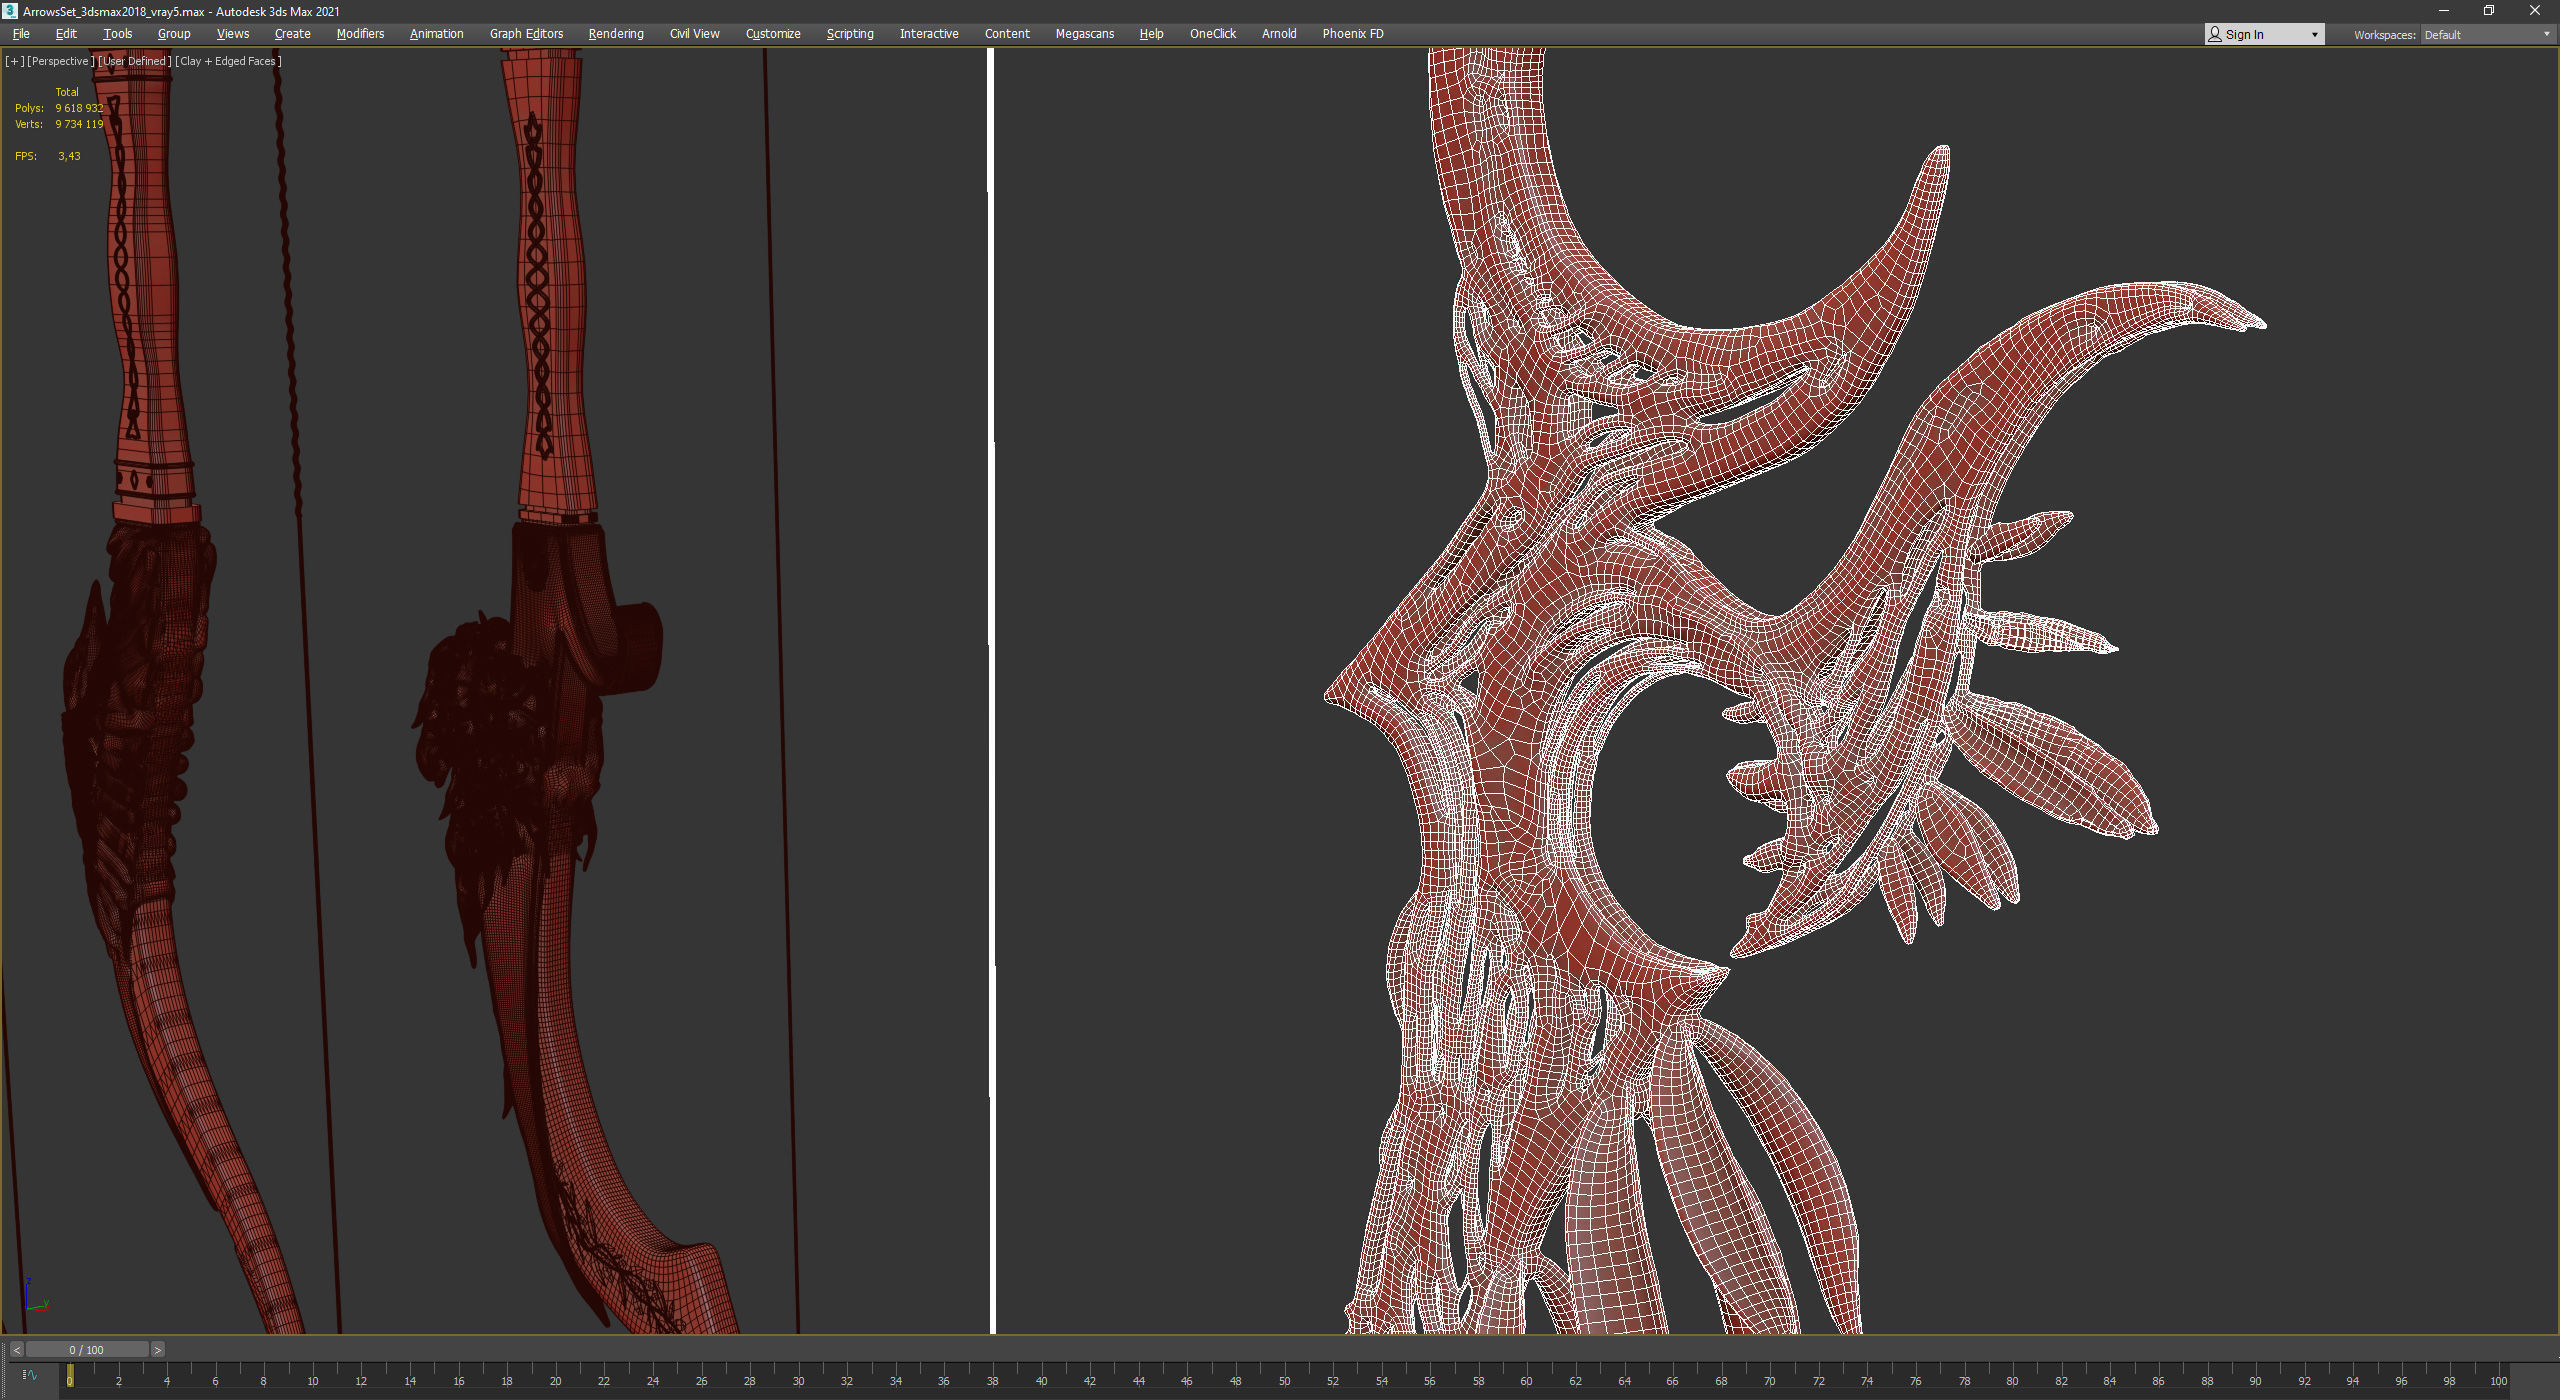Click the white vertical viewport divider bar
The height and width of the screenshot is (1400, 2560).
click(992, 690)
